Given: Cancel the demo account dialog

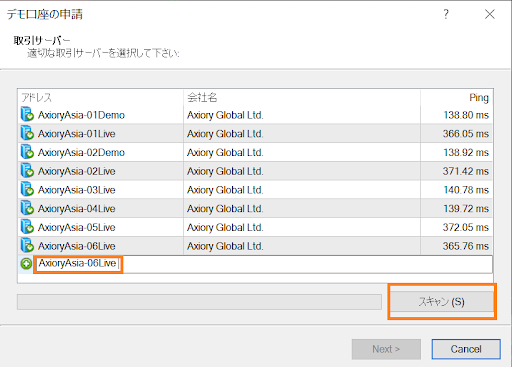Looking at the screenshot, I should (x=466, y=349).
